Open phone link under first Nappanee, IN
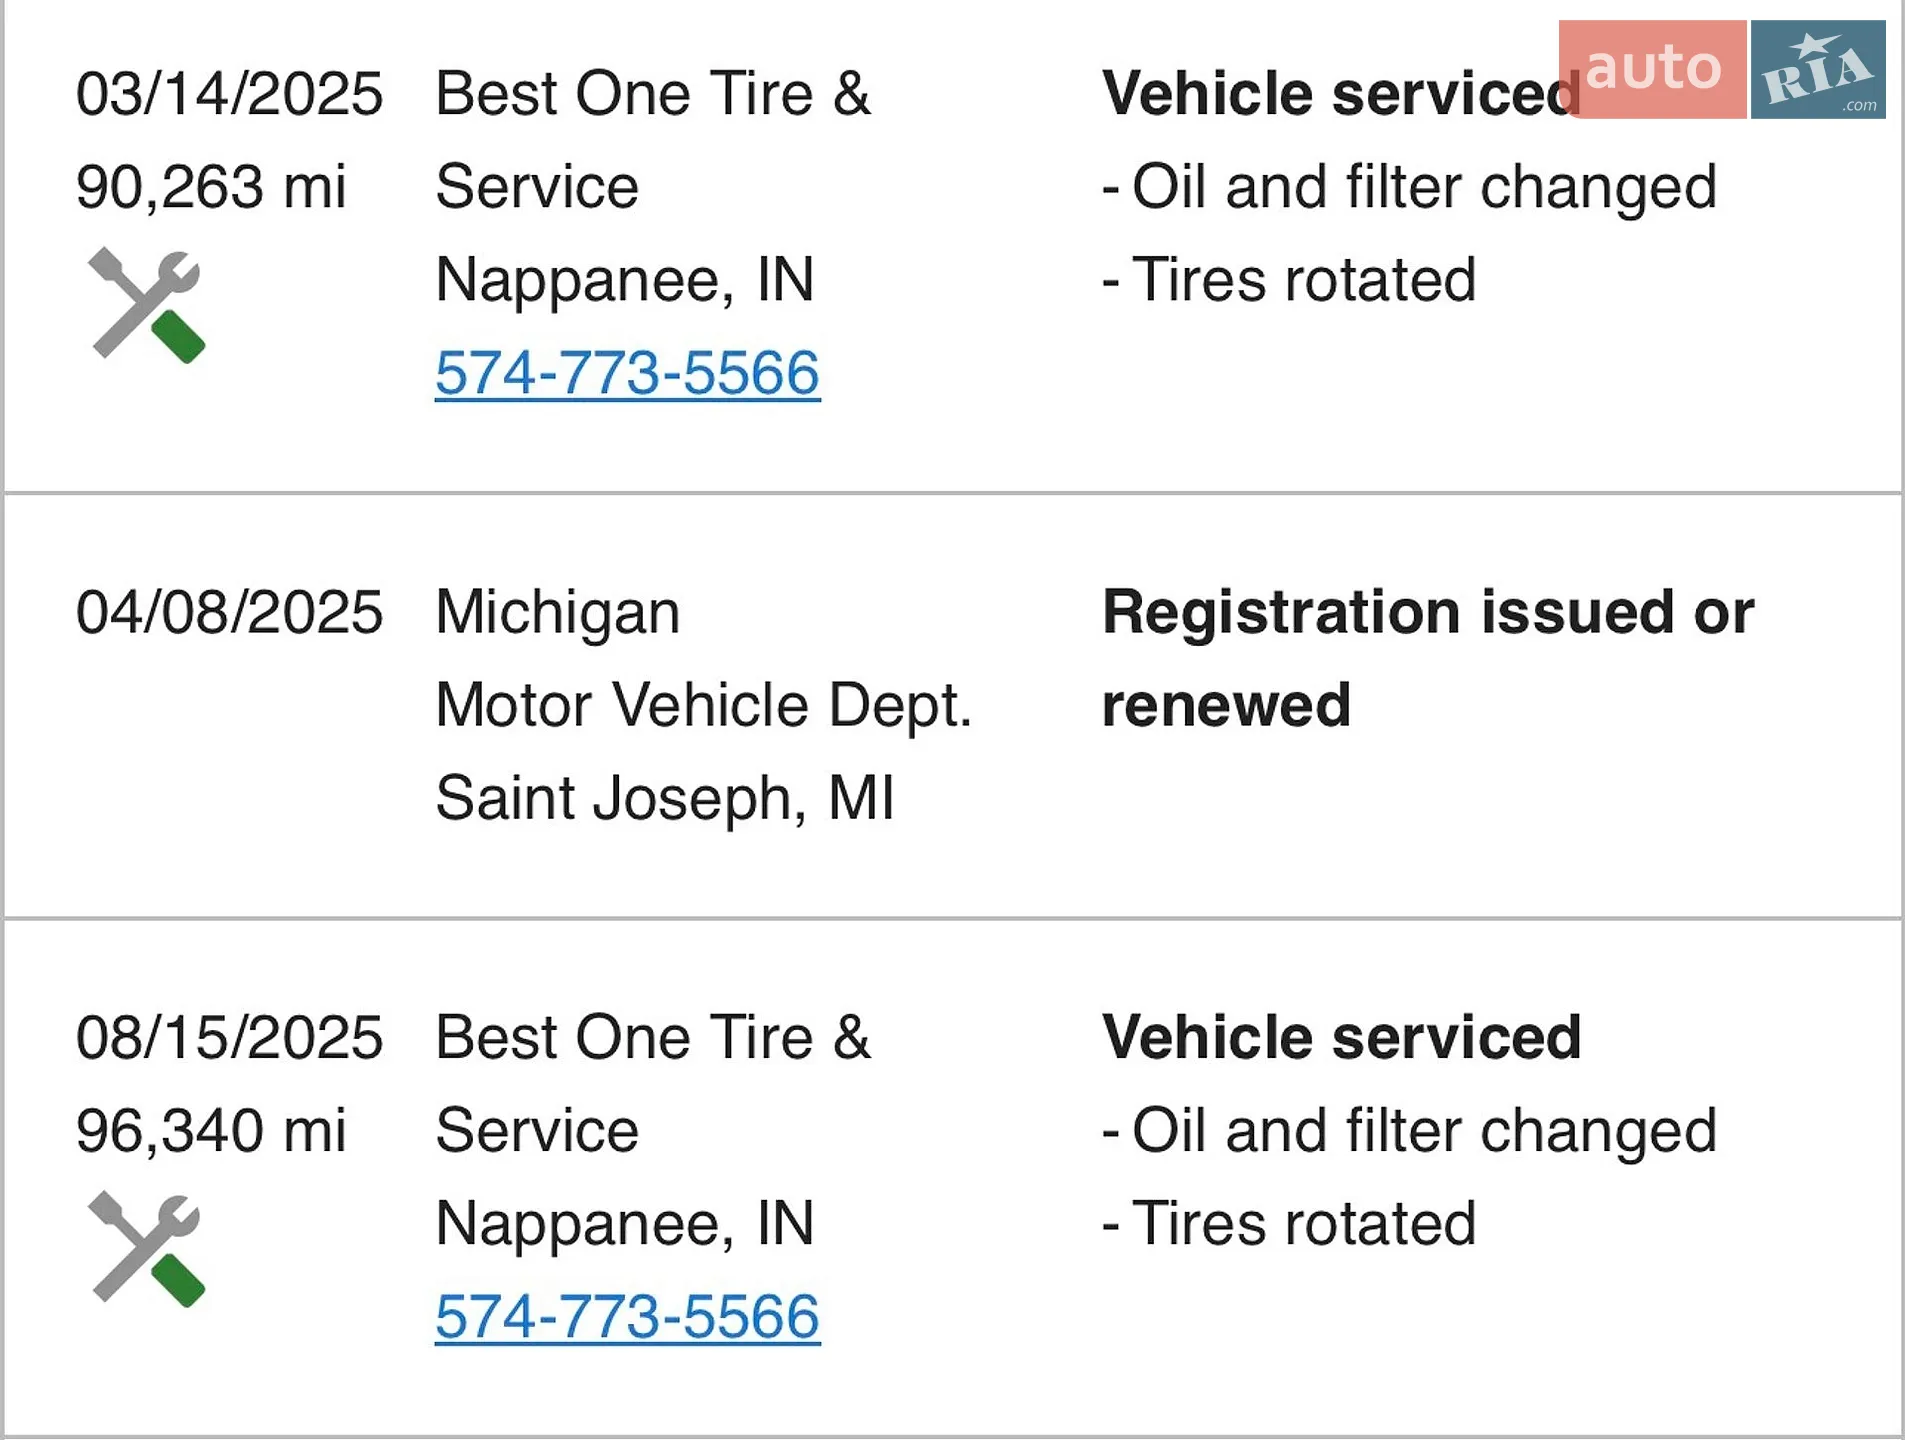This screenshot has width=1905, height=1440. pos(627,374)
